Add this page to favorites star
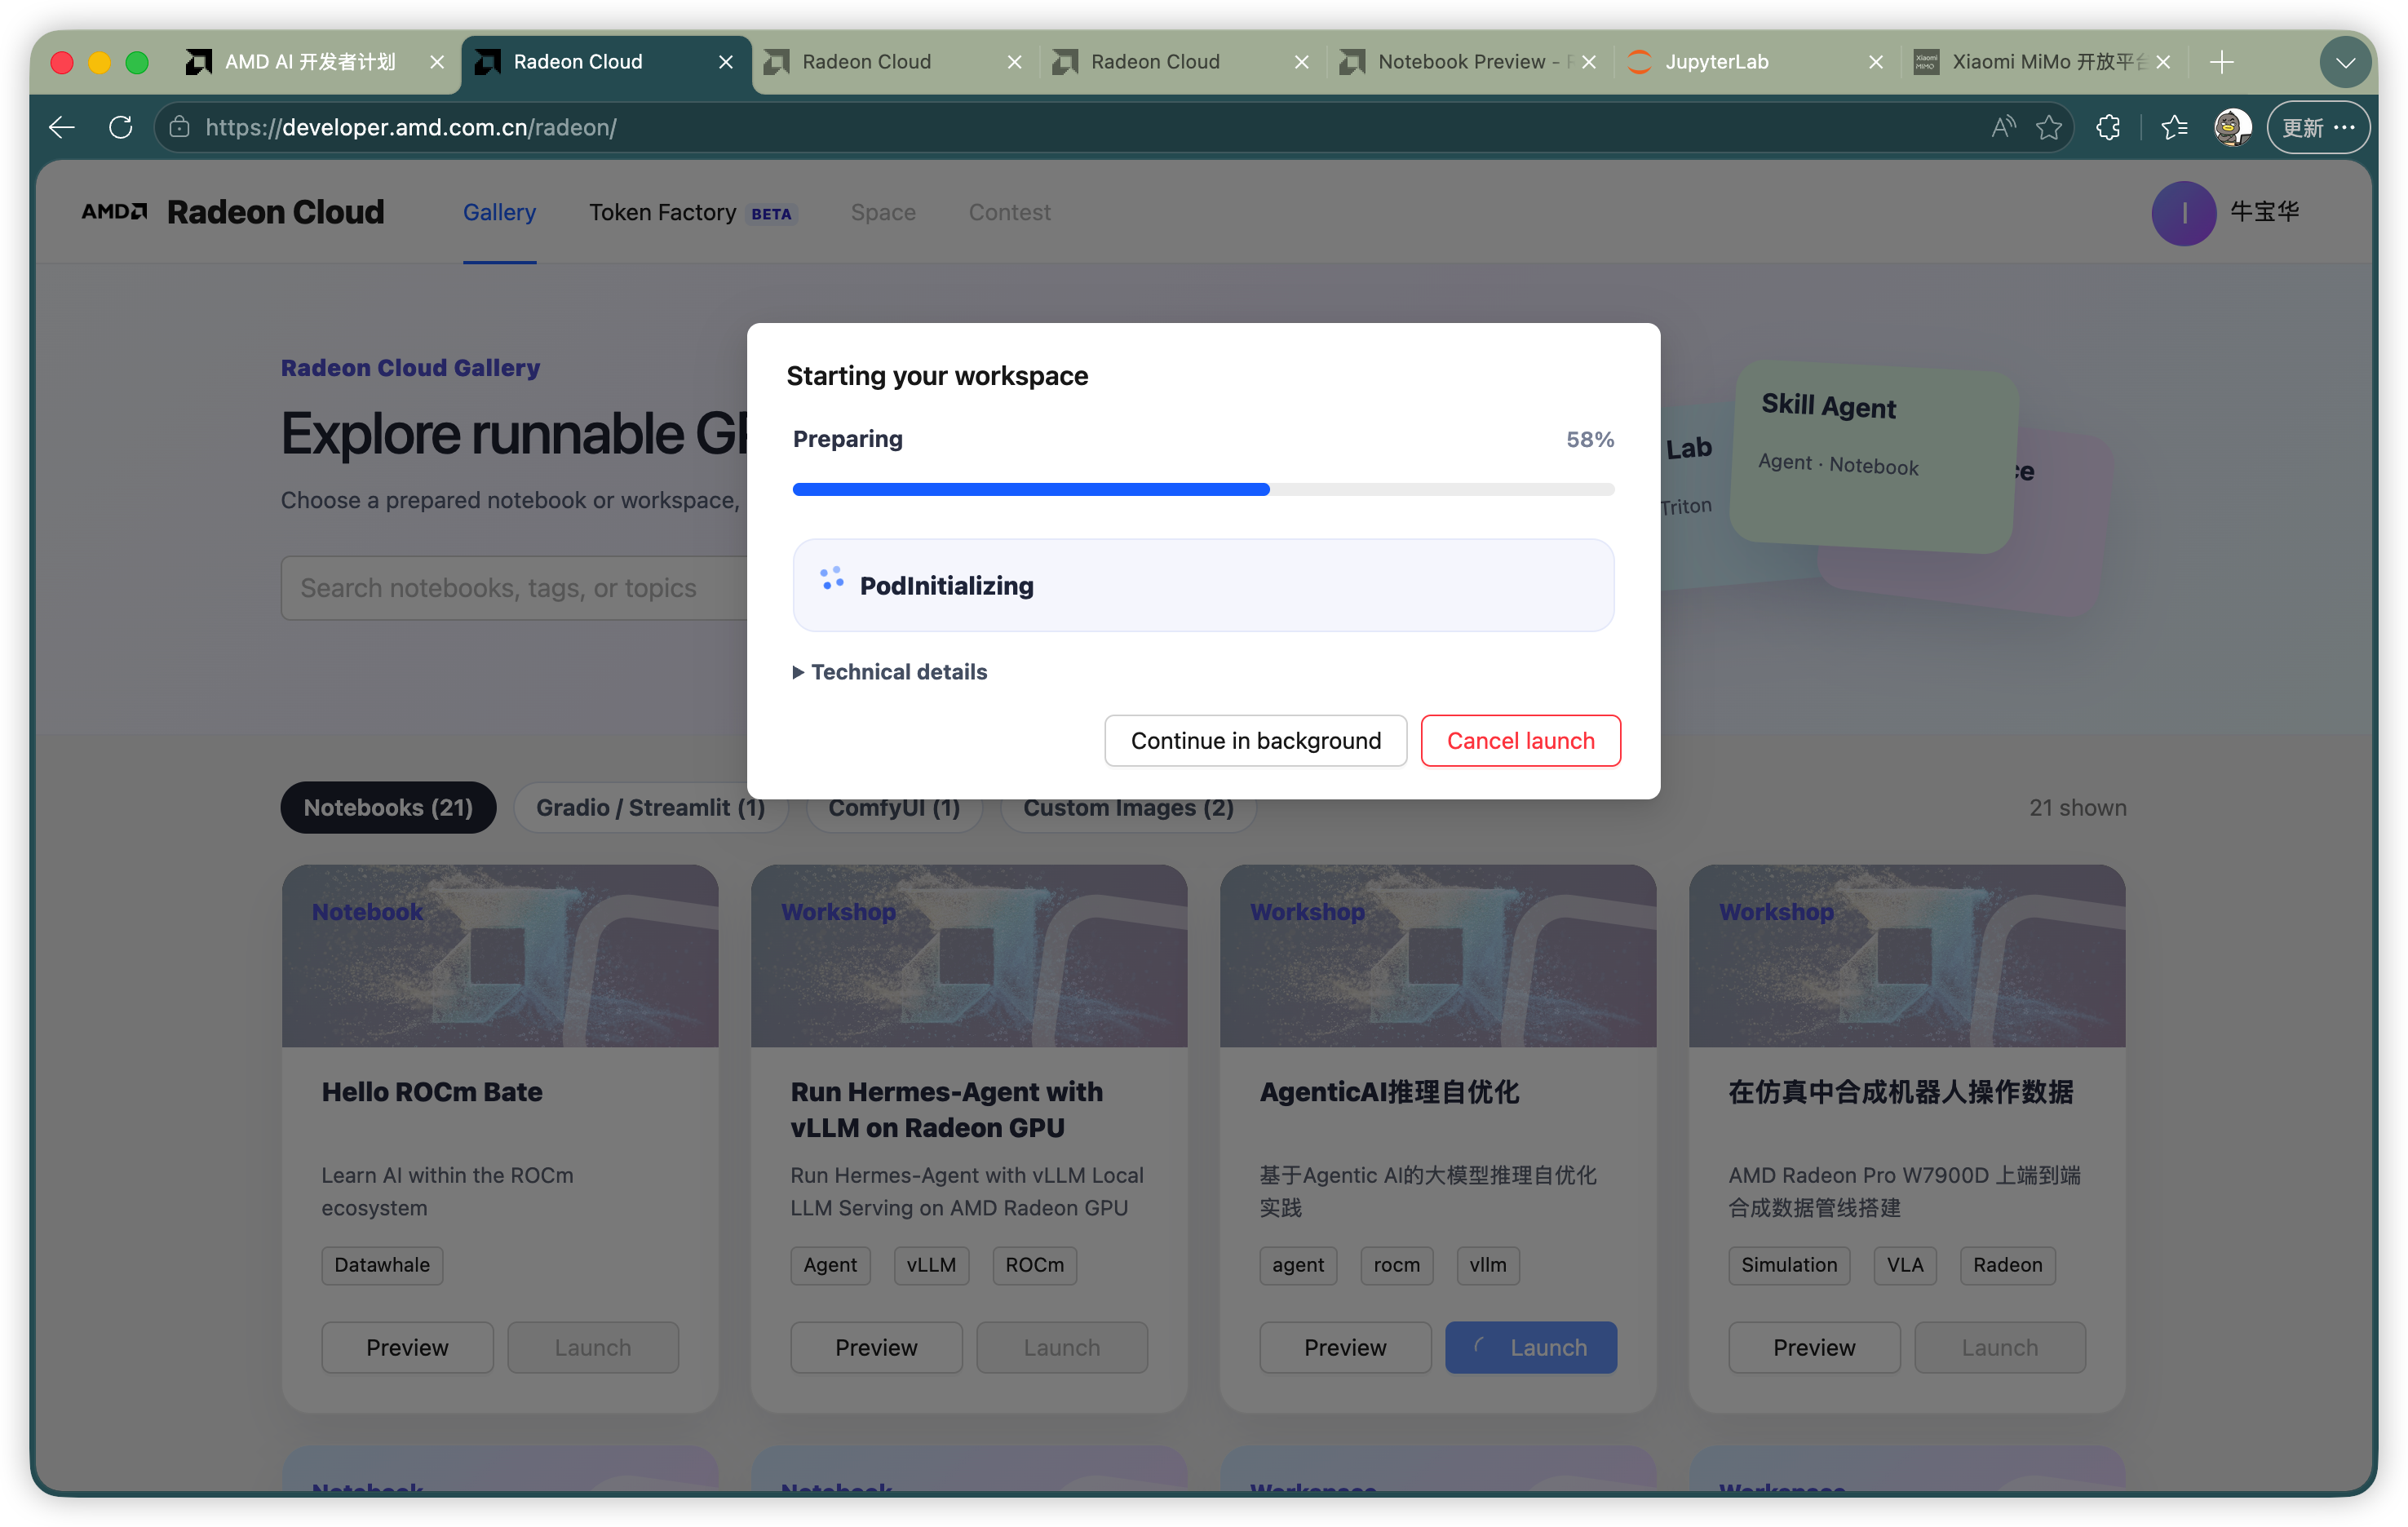This screenshot has height=1527, width=2408. [x=2049, y=127]
